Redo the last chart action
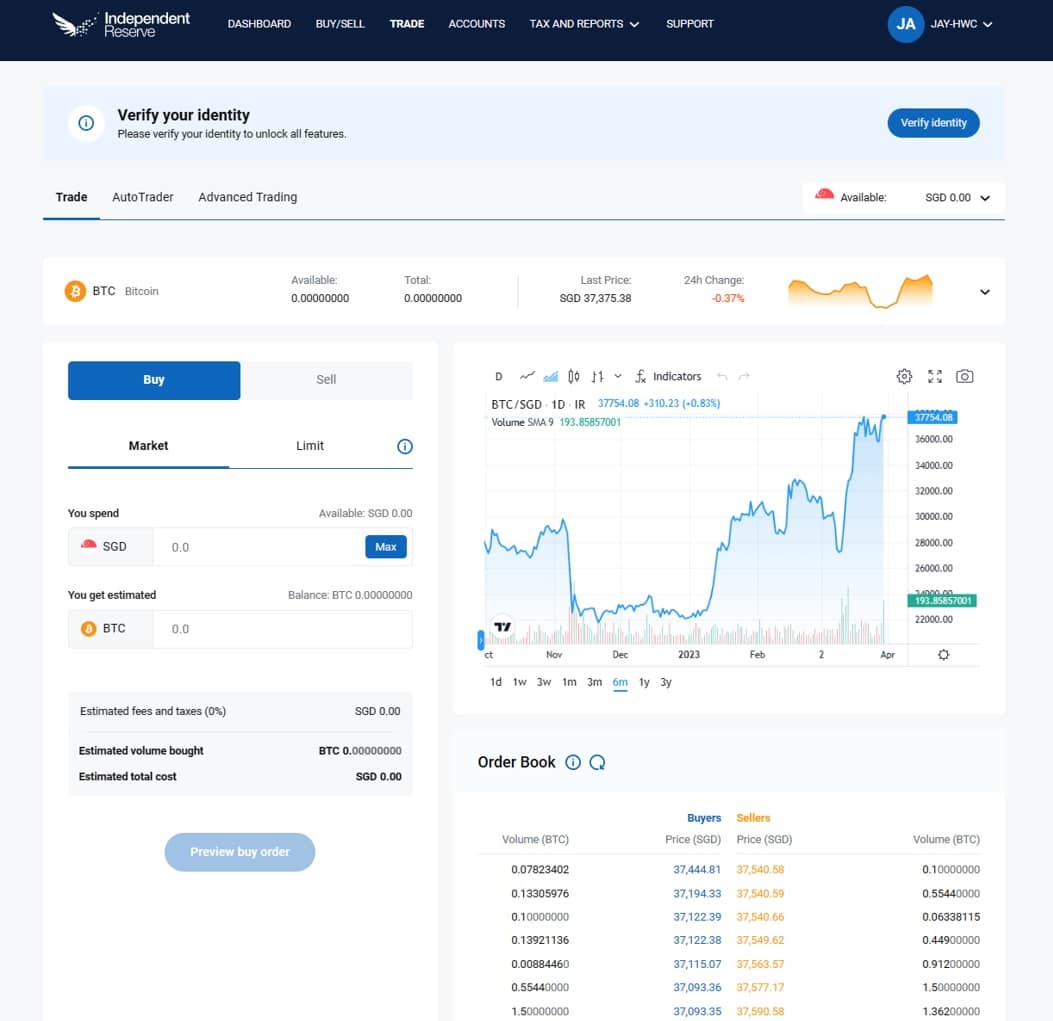Viewport: 1053px width, 1021px height. tap(743, 376)
